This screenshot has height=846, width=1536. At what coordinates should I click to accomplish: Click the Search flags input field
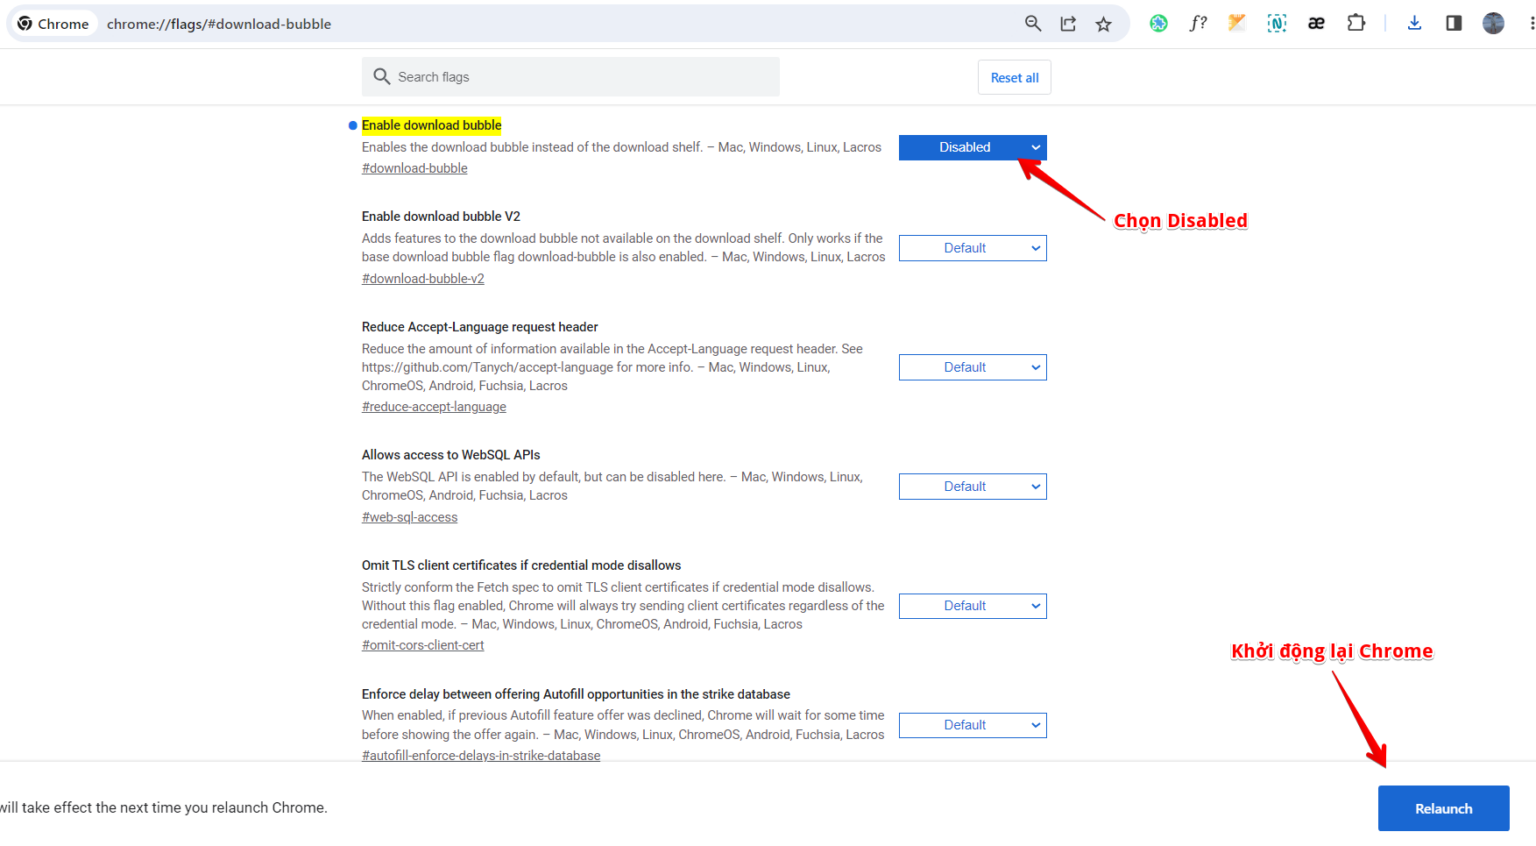click(570, 76)
